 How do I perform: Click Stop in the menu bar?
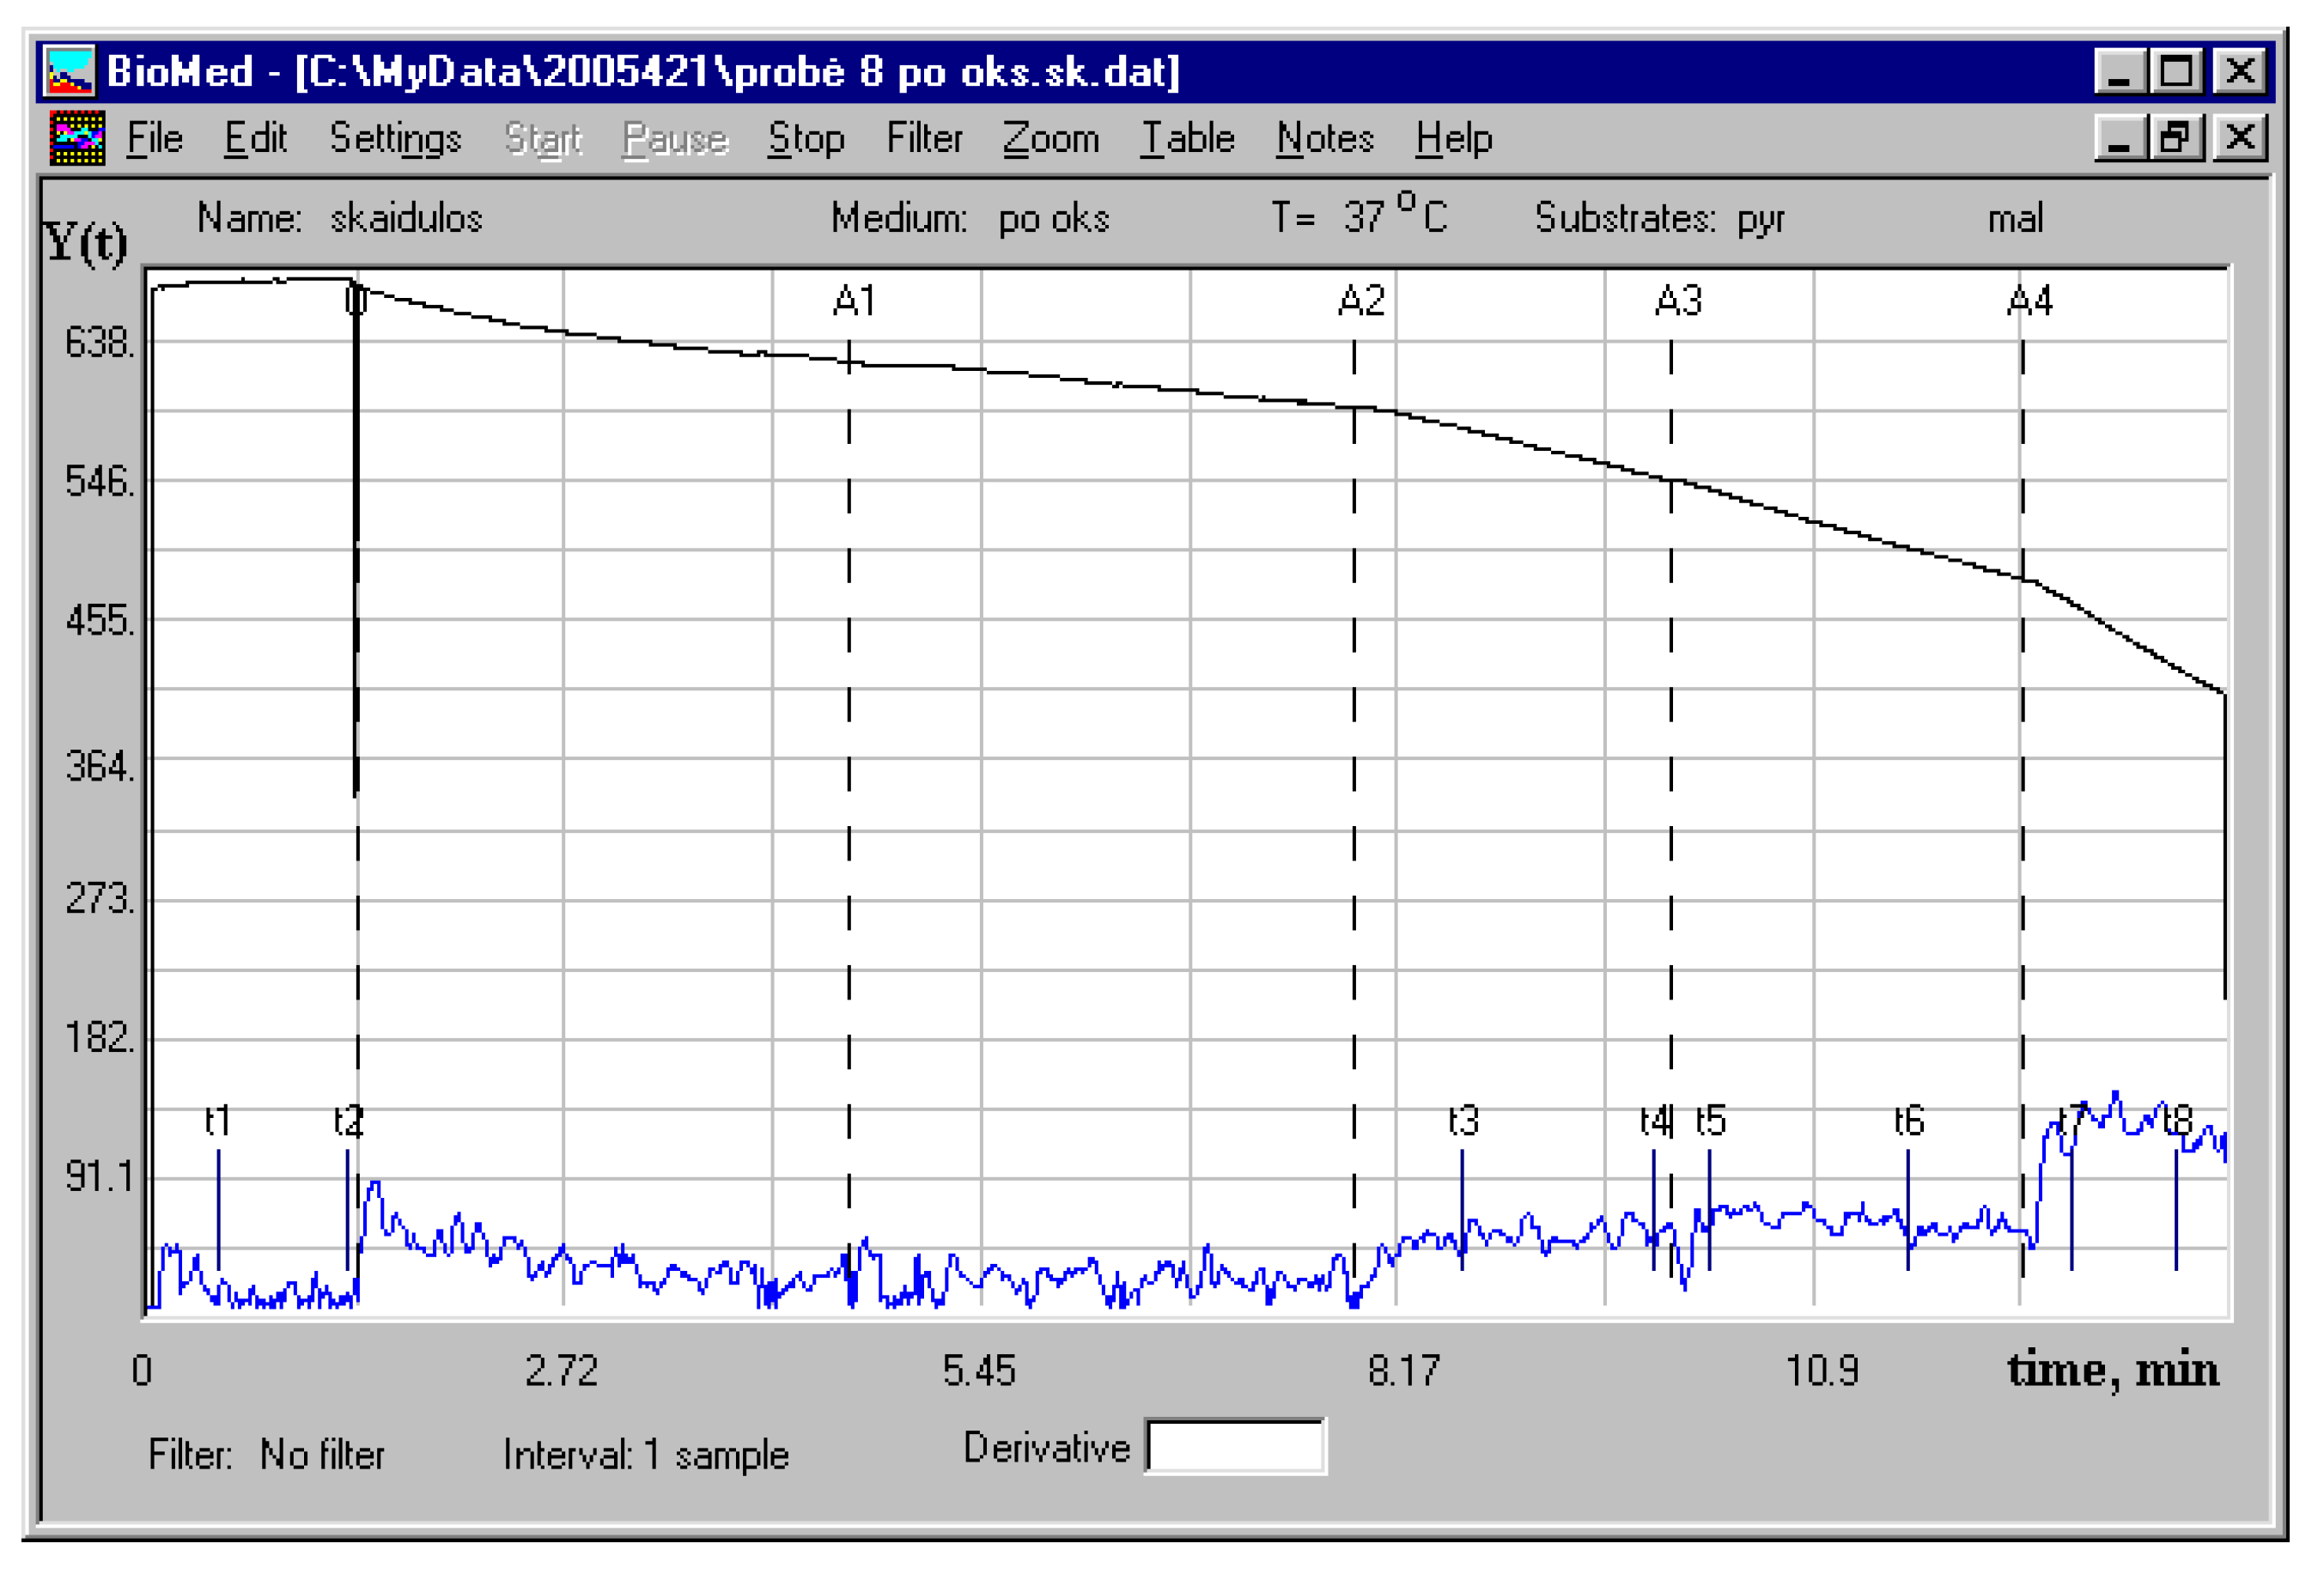tap(806, 138)
